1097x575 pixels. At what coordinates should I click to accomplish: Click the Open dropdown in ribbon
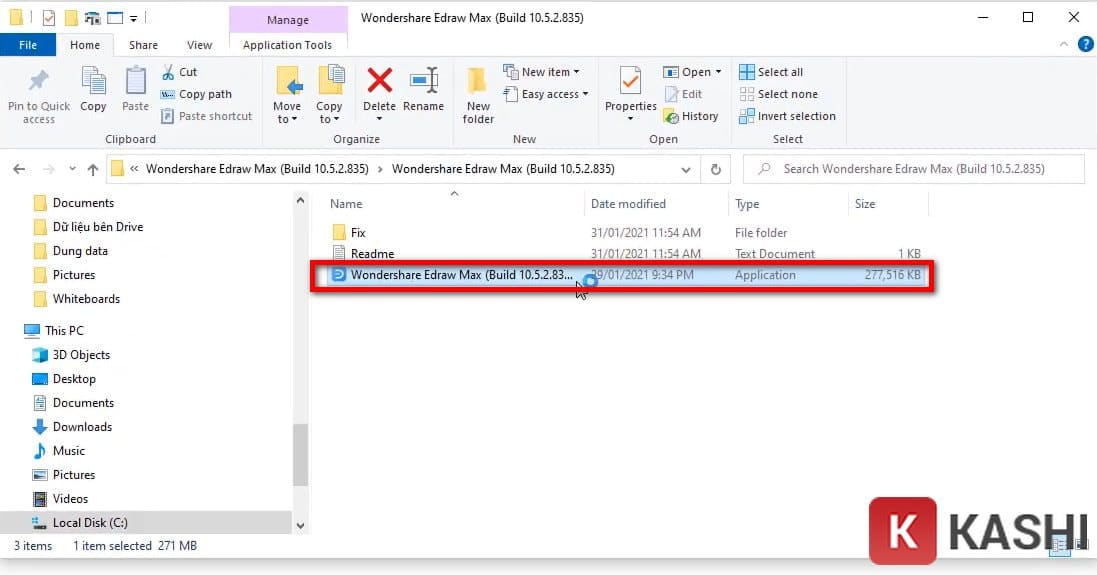(x=692, y=72)
